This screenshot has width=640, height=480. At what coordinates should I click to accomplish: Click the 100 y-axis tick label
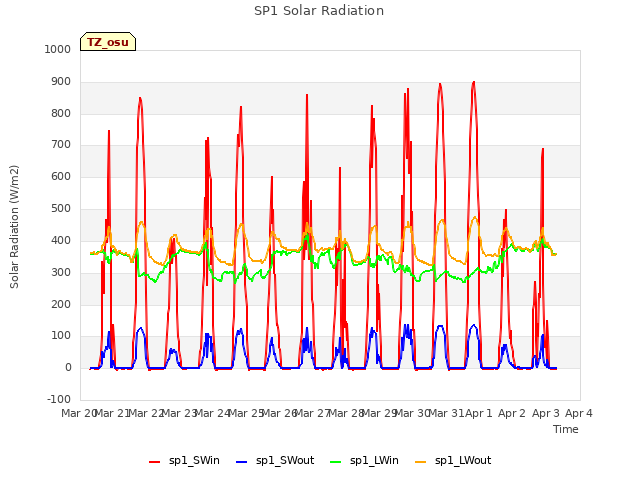61,336
